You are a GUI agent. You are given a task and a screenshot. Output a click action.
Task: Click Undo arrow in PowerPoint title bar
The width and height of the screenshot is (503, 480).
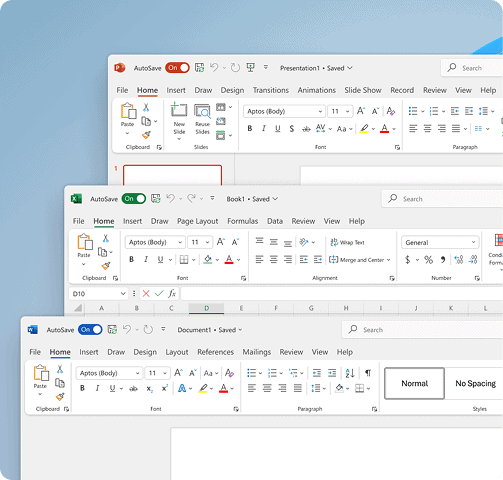point(214,68)
